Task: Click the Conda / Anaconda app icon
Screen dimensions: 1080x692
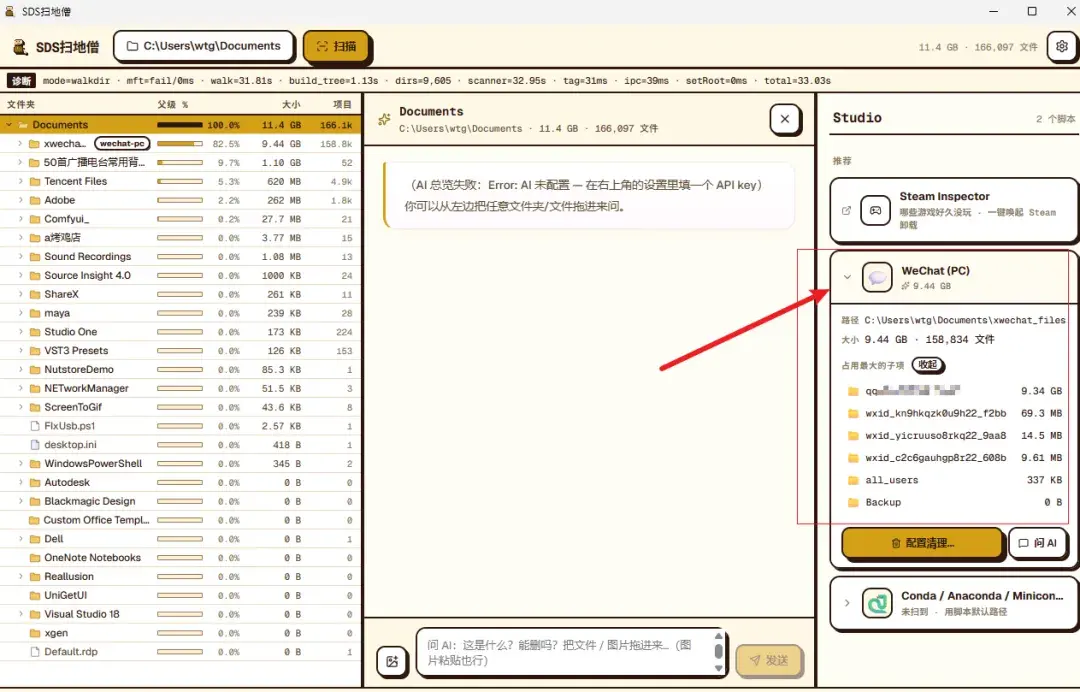Action: tap(878, 604)
